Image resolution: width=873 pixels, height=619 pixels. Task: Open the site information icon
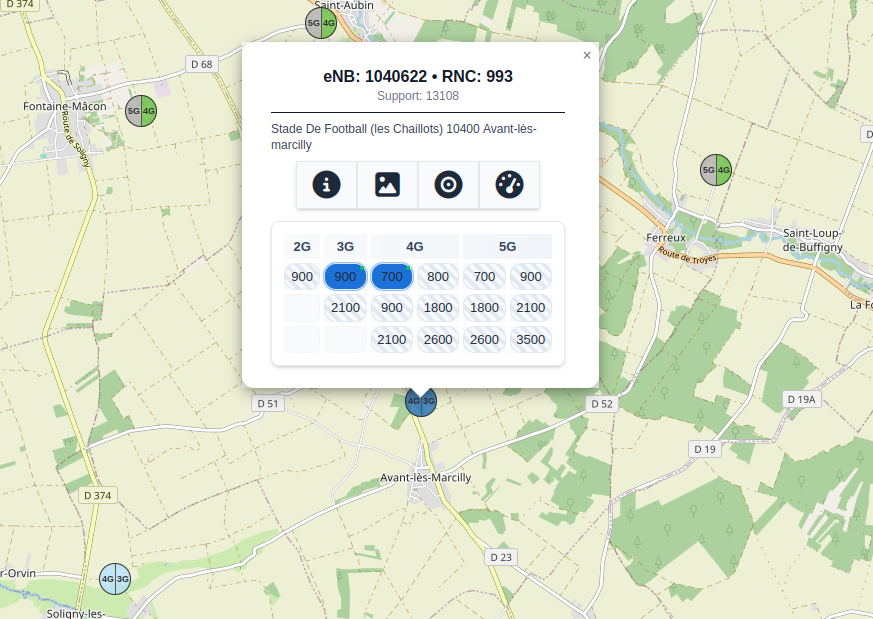pos(327,185)
